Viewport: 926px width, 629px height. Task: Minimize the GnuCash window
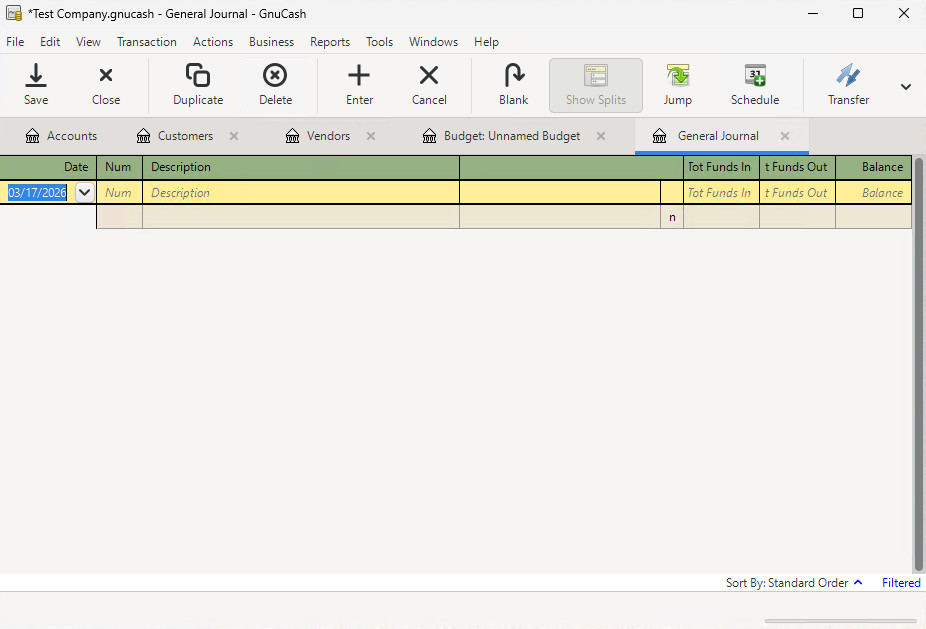(813, 13)
